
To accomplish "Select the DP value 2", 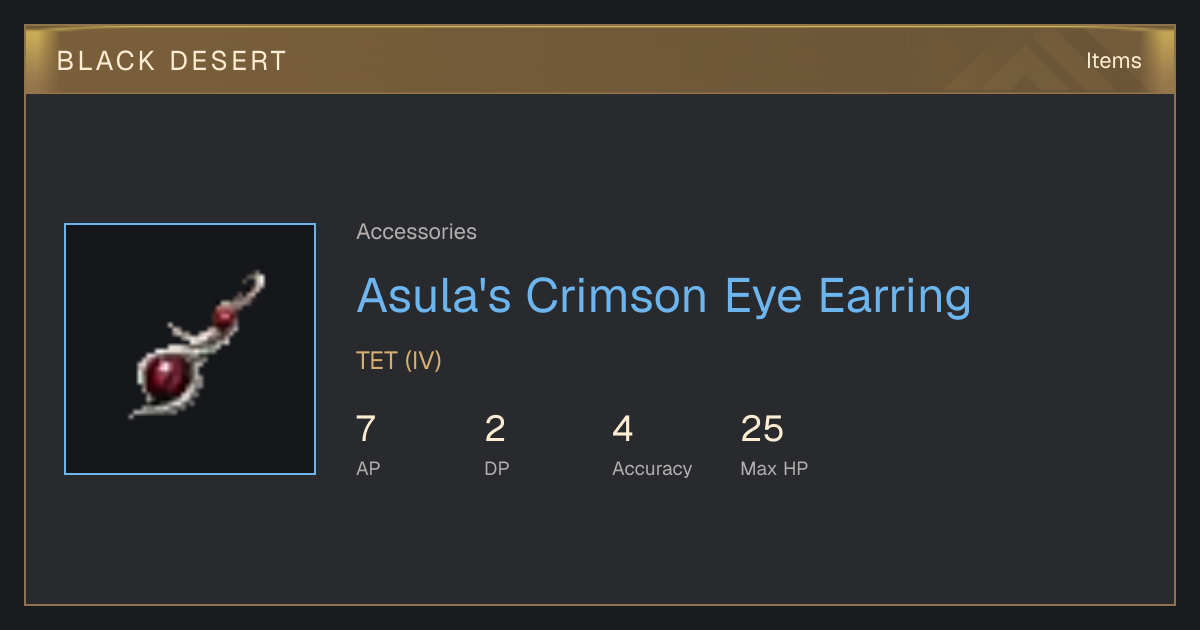I will [x=495, y=429].
